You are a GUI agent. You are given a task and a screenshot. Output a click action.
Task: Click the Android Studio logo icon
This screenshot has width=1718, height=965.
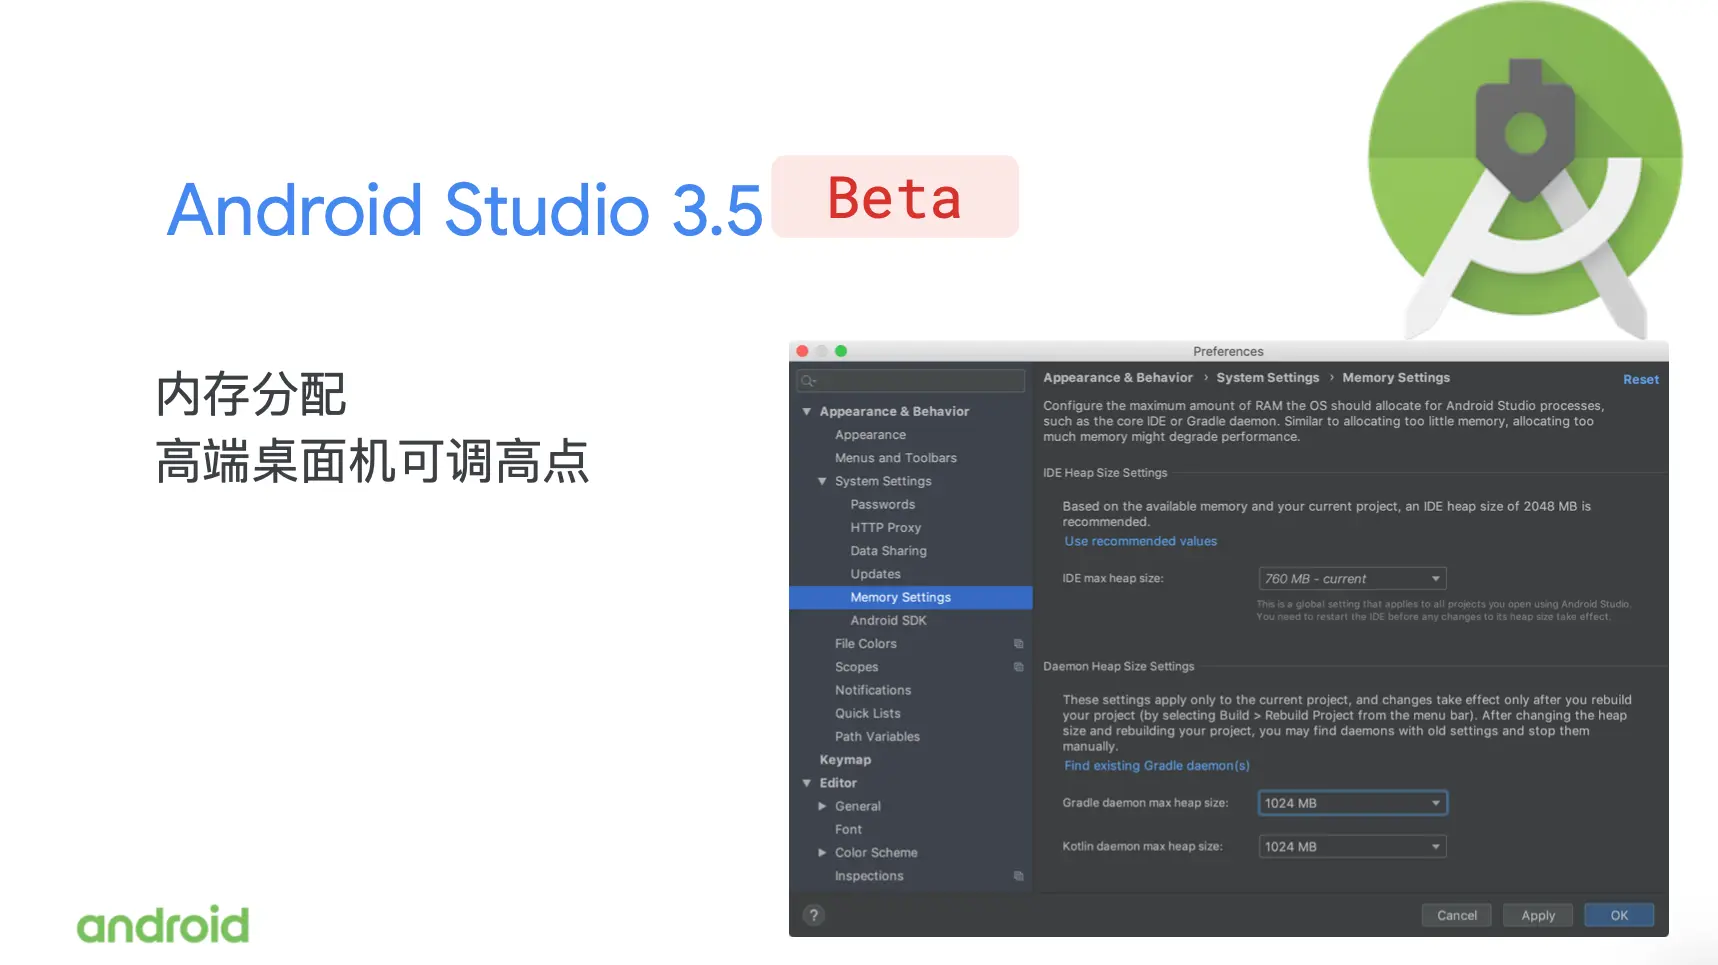tap(1525, 170)
